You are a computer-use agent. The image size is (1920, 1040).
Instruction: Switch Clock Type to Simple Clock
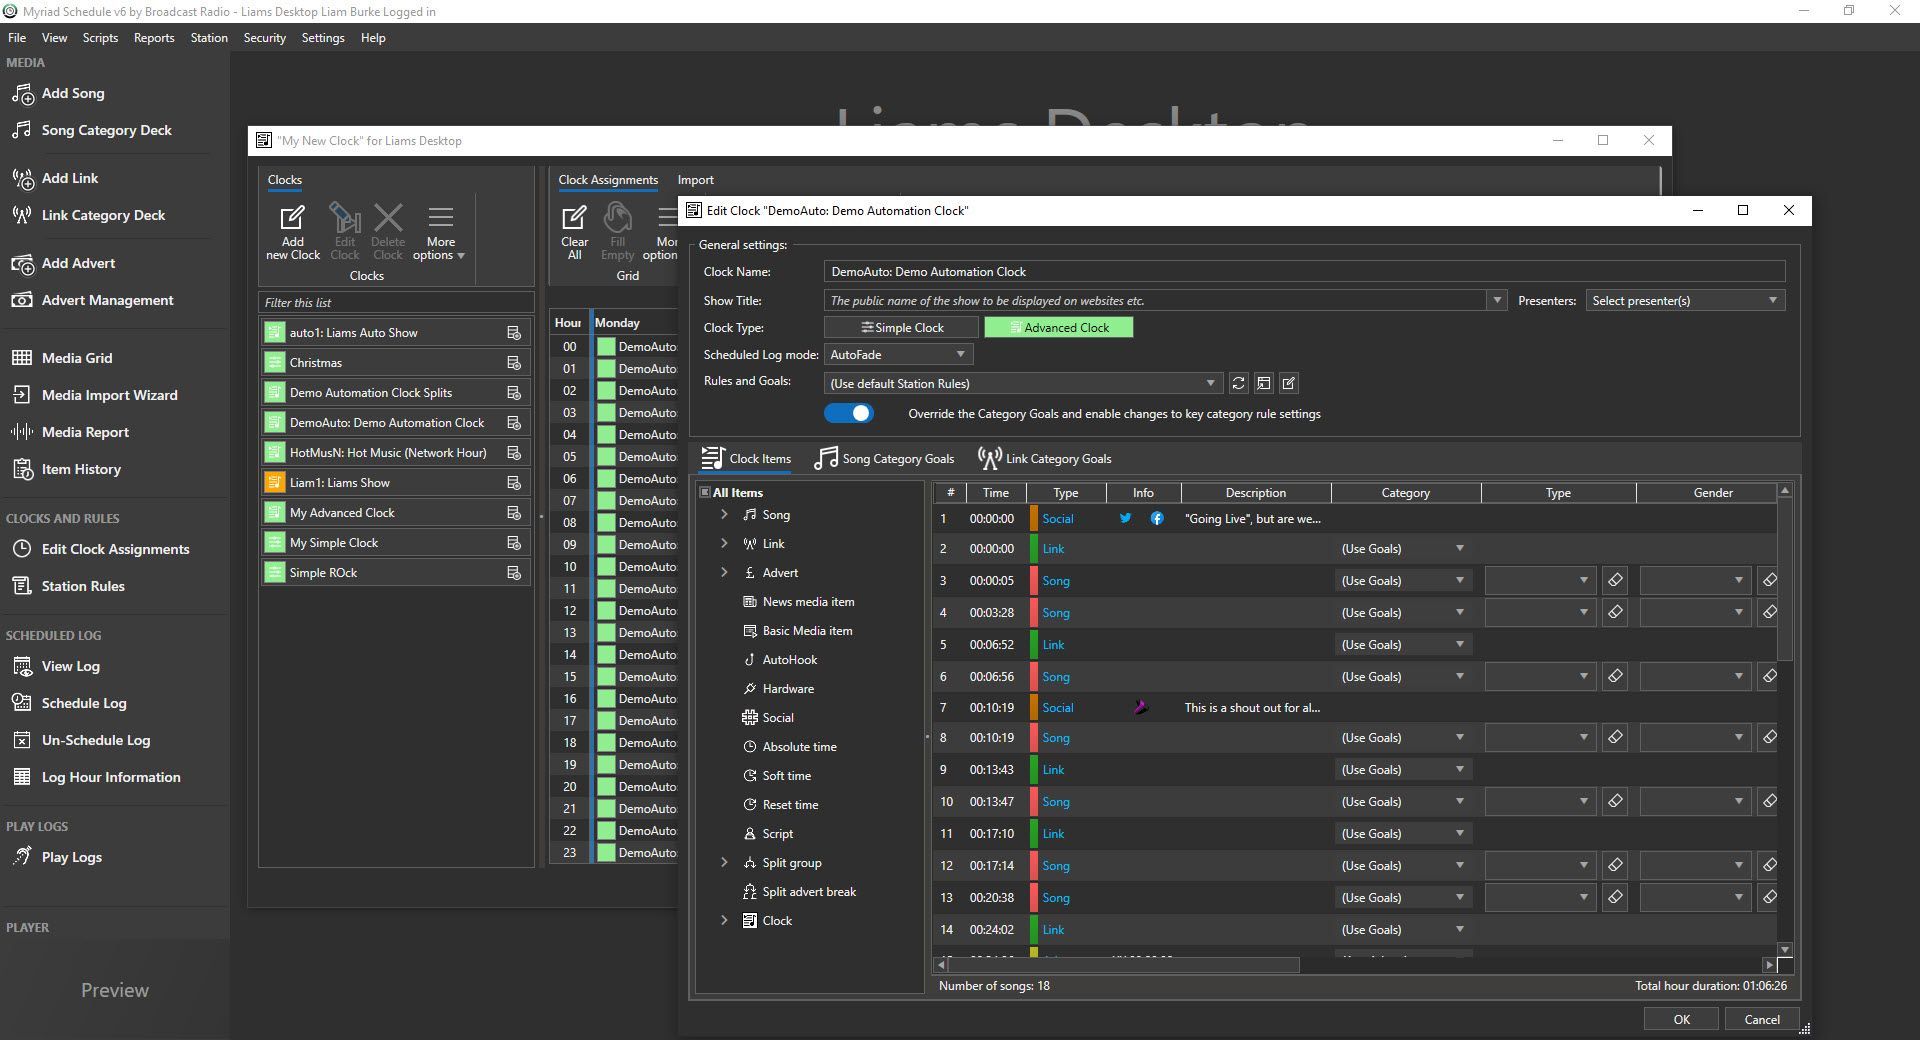pos(899,327)
